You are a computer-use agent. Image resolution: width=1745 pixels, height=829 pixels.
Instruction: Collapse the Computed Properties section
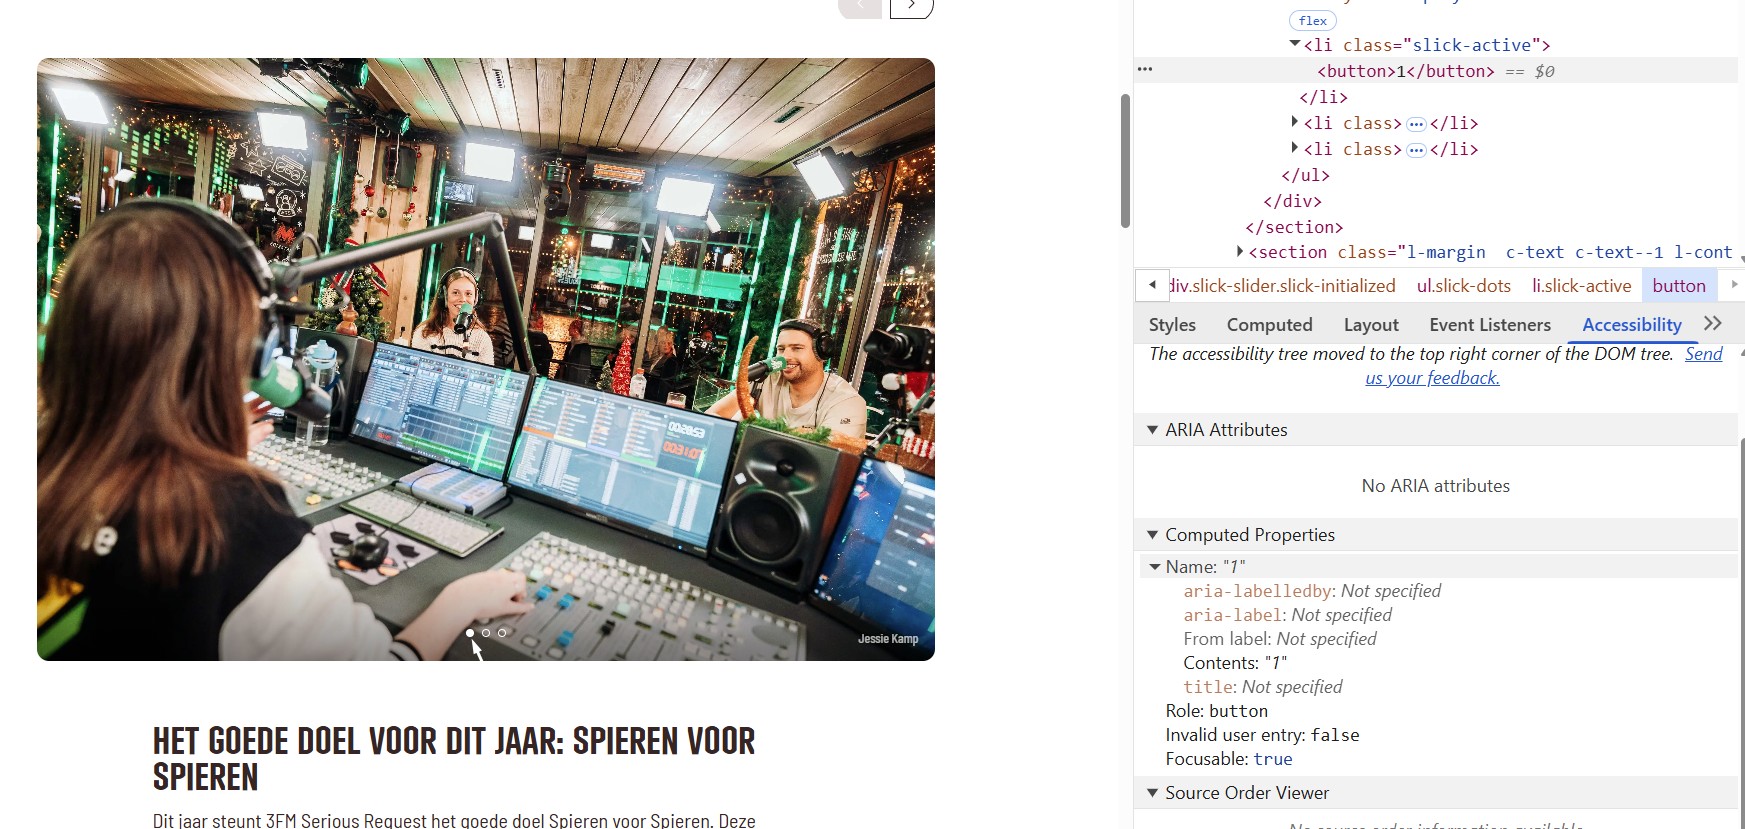(x=1152, y=535)
